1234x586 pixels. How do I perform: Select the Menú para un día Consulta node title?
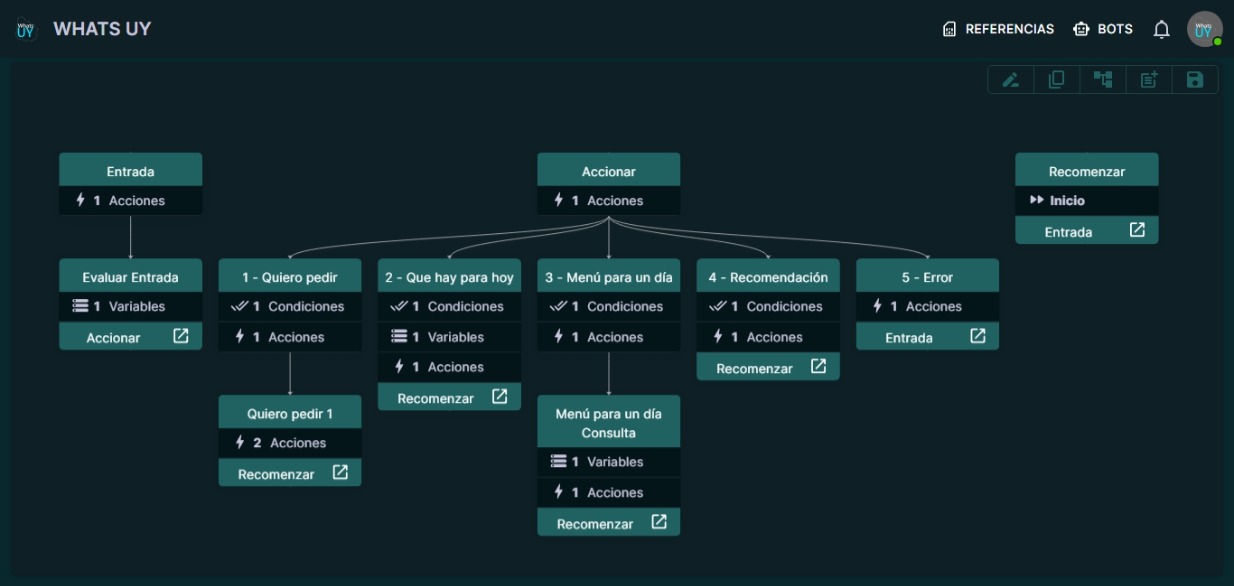(608, 423)
